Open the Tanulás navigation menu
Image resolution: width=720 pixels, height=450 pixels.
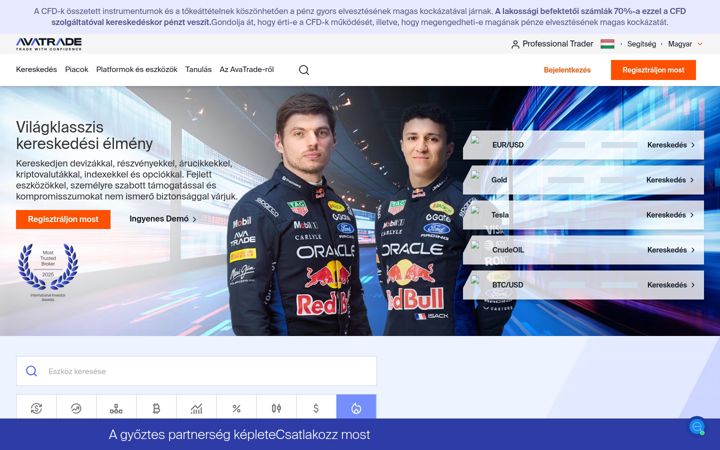pos(198,69)
